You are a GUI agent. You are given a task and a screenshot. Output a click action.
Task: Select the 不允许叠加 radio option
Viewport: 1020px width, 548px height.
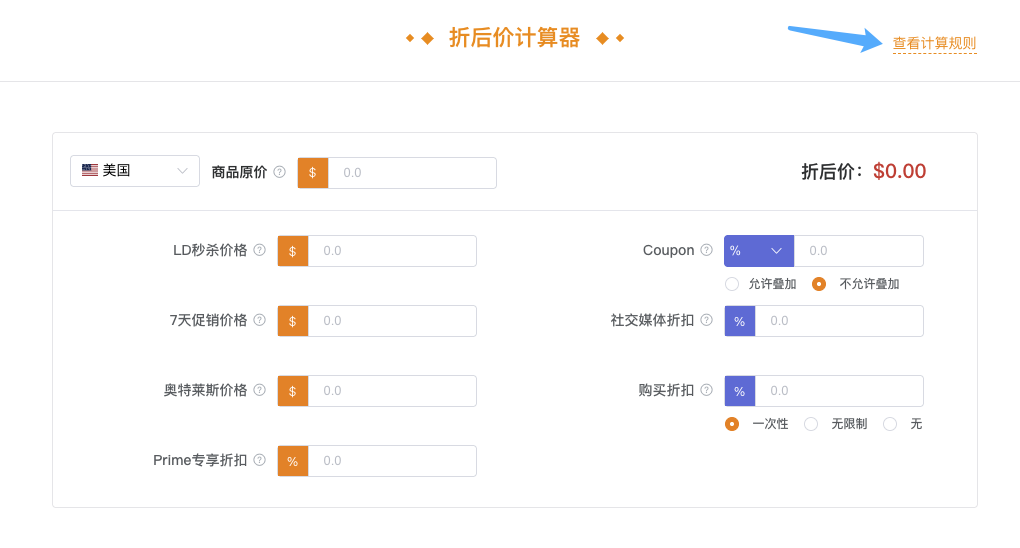(819, 284)
